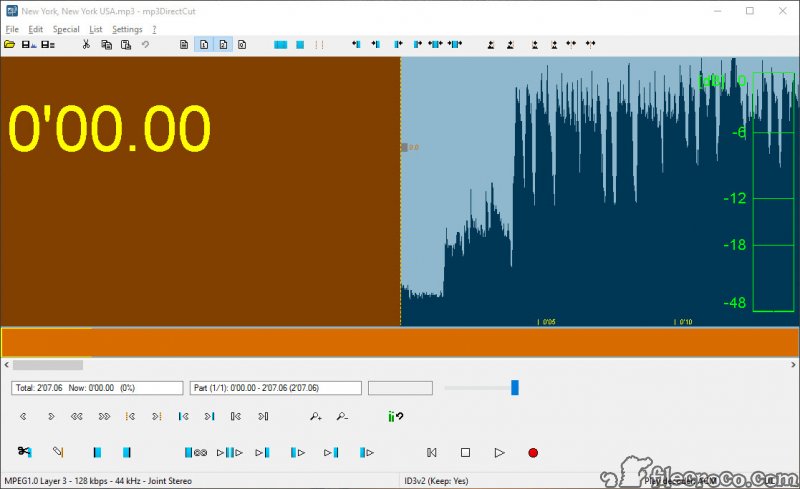This screenshot has height=489, width=800.
Task: Click the green dB level meter
Action: [x=773, y=192]
